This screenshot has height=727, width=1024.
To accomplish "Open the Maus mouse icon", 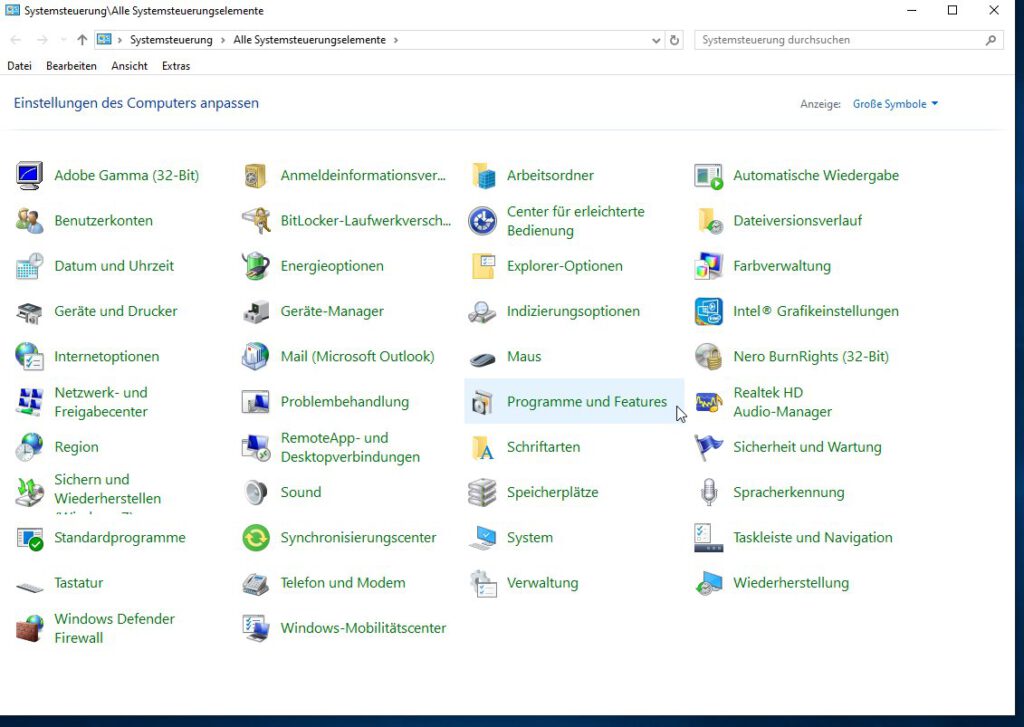I will pyautogui.click(x=482, y=358).
